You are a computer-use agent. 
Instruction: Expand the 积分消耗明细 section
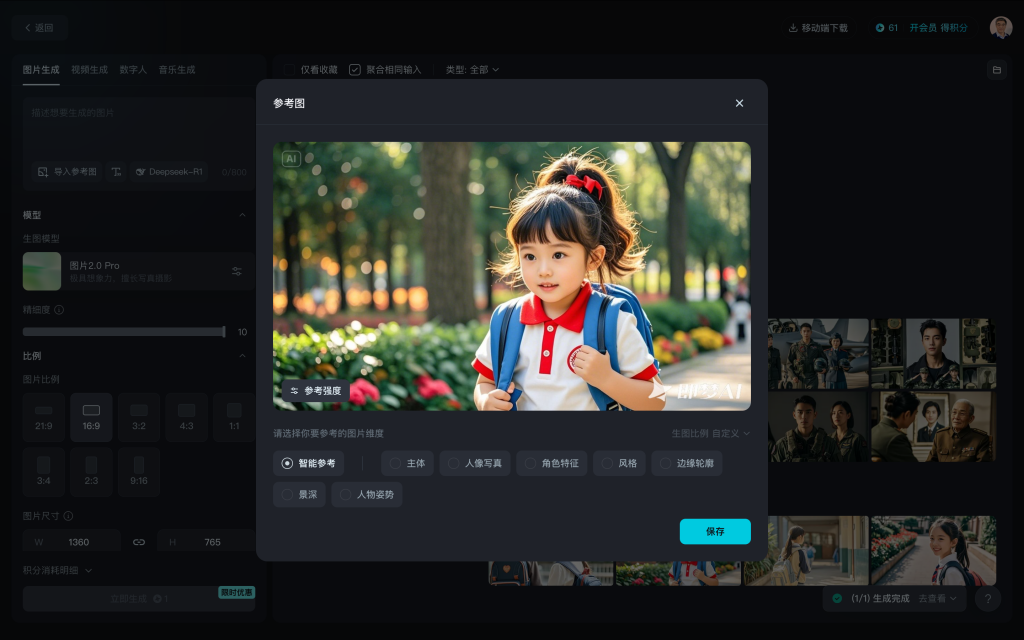pyautogui.click(x=57, y=570)
